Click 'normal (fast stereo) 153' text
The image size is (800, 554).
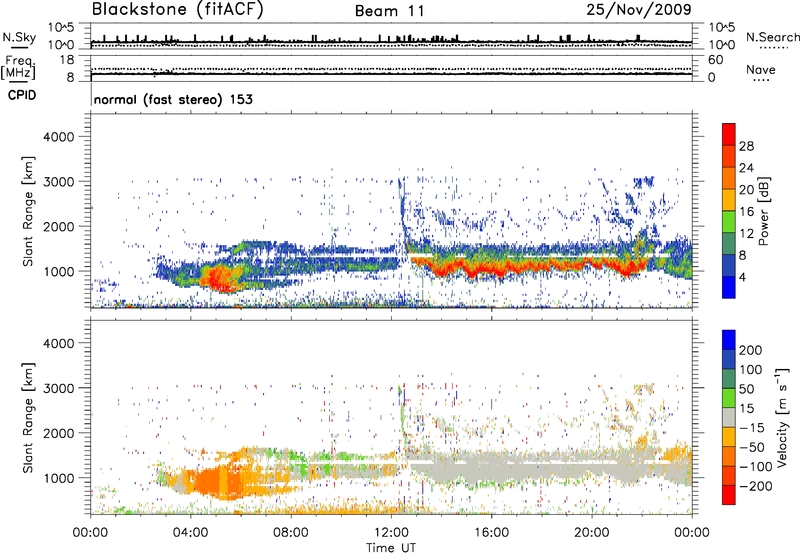click(173, 99)
